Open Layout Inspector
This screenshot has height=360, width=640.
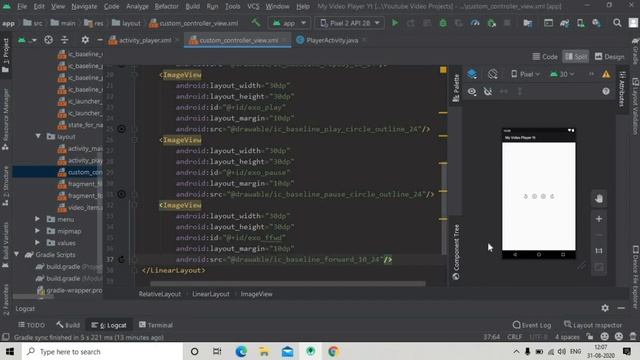pos(593,325)
